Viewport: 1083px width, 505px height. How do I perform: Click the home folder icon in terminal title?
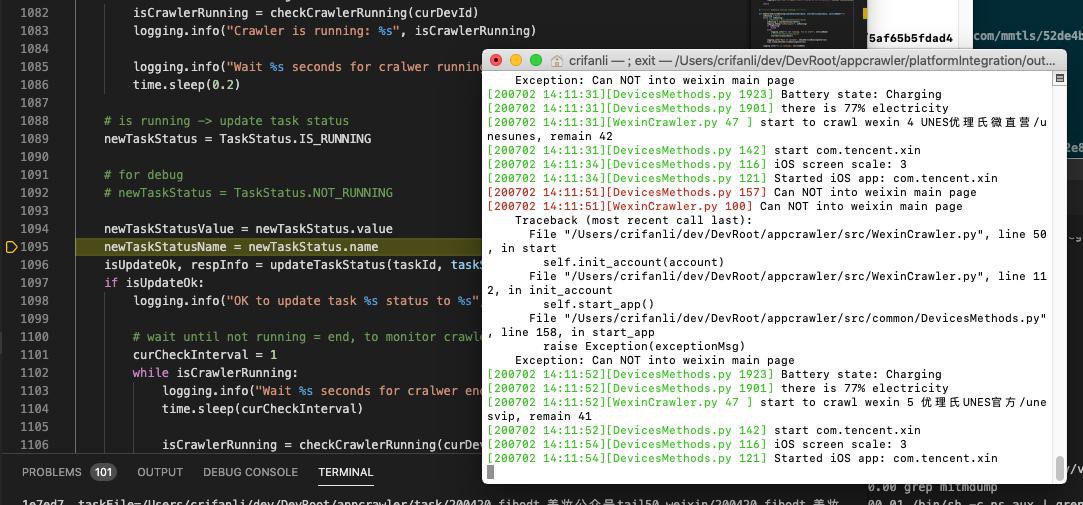[557, 61]
